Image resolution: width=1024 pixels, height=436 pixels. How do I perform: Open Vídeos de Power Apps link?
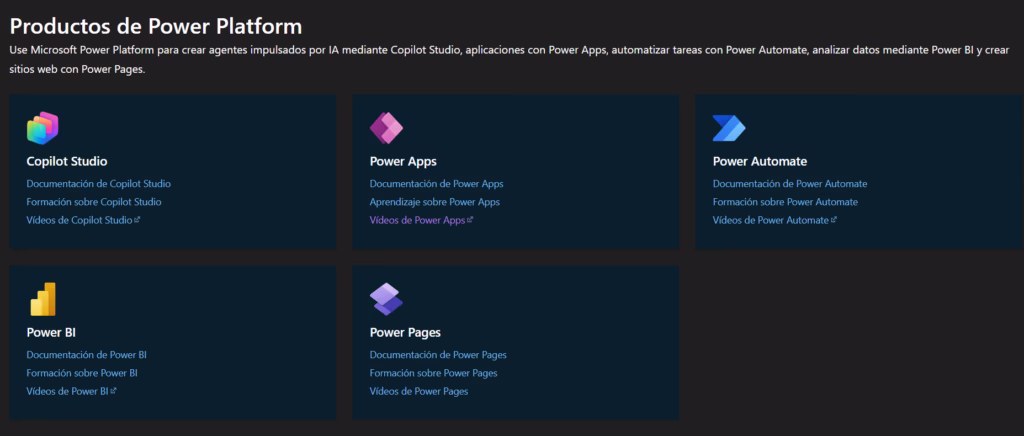point(417,220)
